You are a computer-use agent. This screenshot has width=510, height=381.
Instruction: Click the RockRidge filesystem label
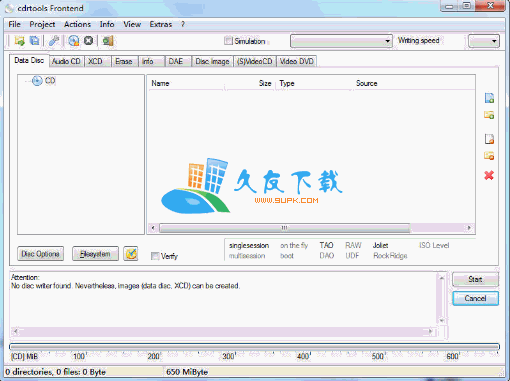[x=390, y=256]
